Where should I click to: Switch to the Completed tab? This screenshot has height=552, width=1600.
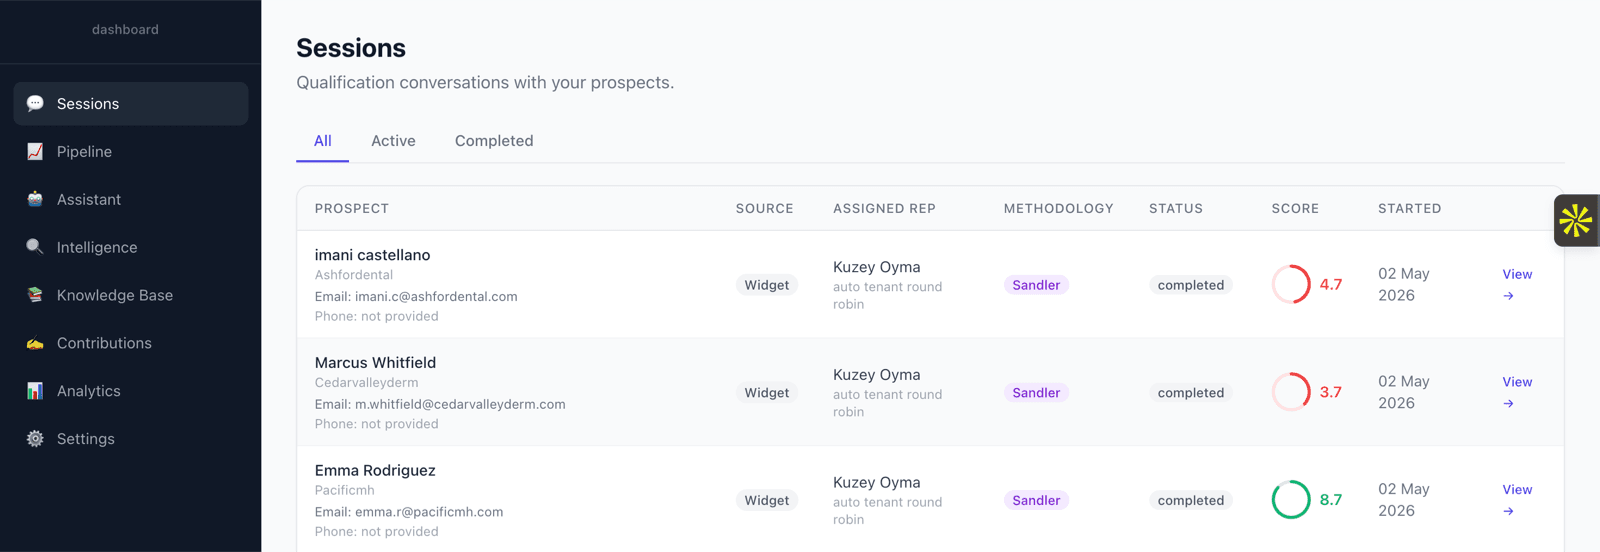coord(494,141)
